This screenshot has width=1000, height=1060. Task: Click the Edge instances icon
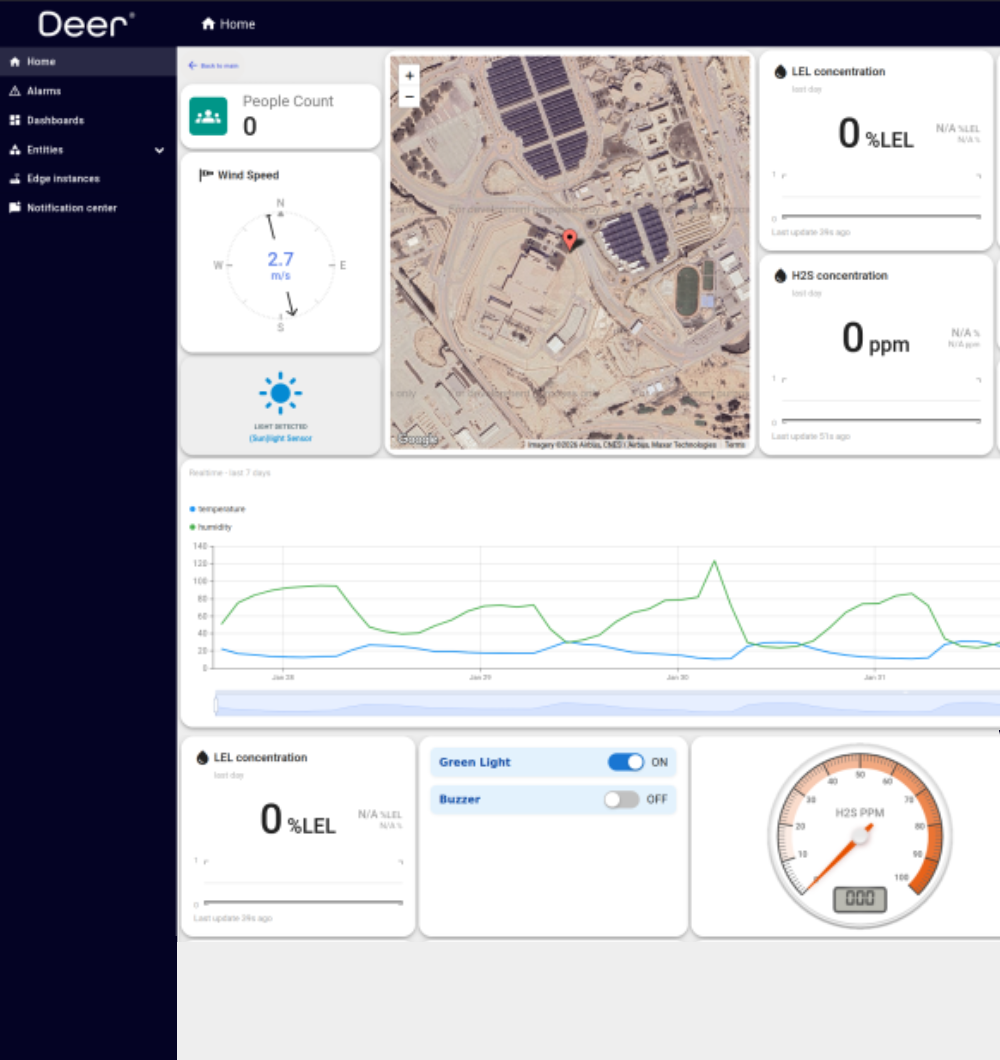coord(15,178)
